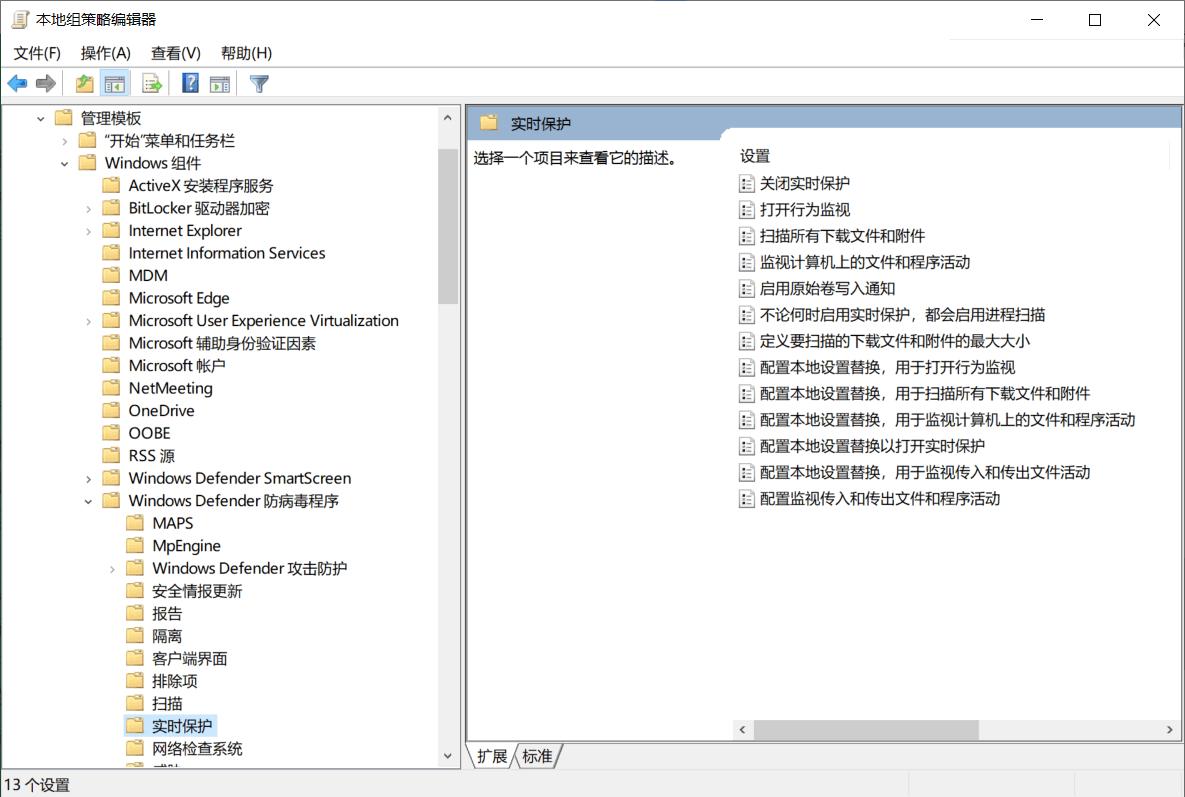
Task: Expand the Internet Explorer node
Action: click(x=88, y=230)
